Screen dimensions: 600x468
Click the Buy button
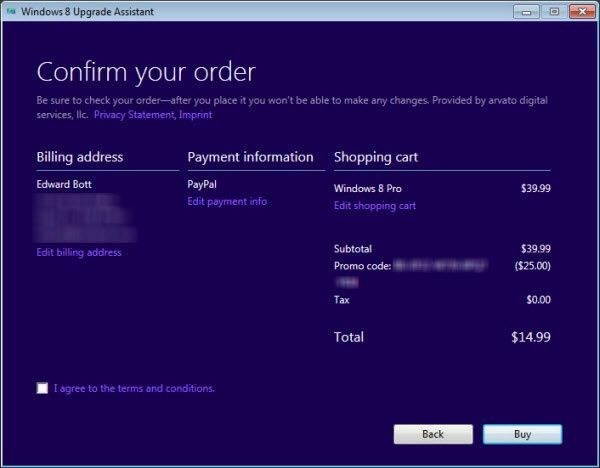pos(522,434)
